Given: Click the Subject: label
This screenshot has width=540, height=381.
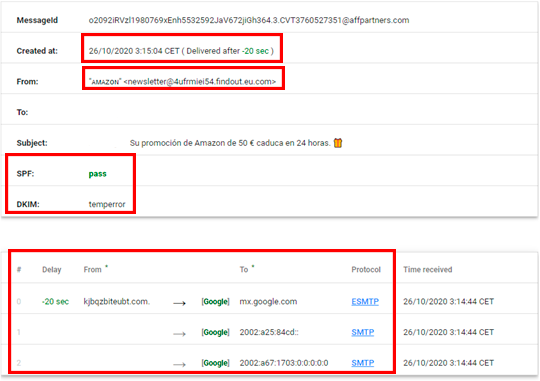Looking at the screenshot, I should tap(32, 143).
